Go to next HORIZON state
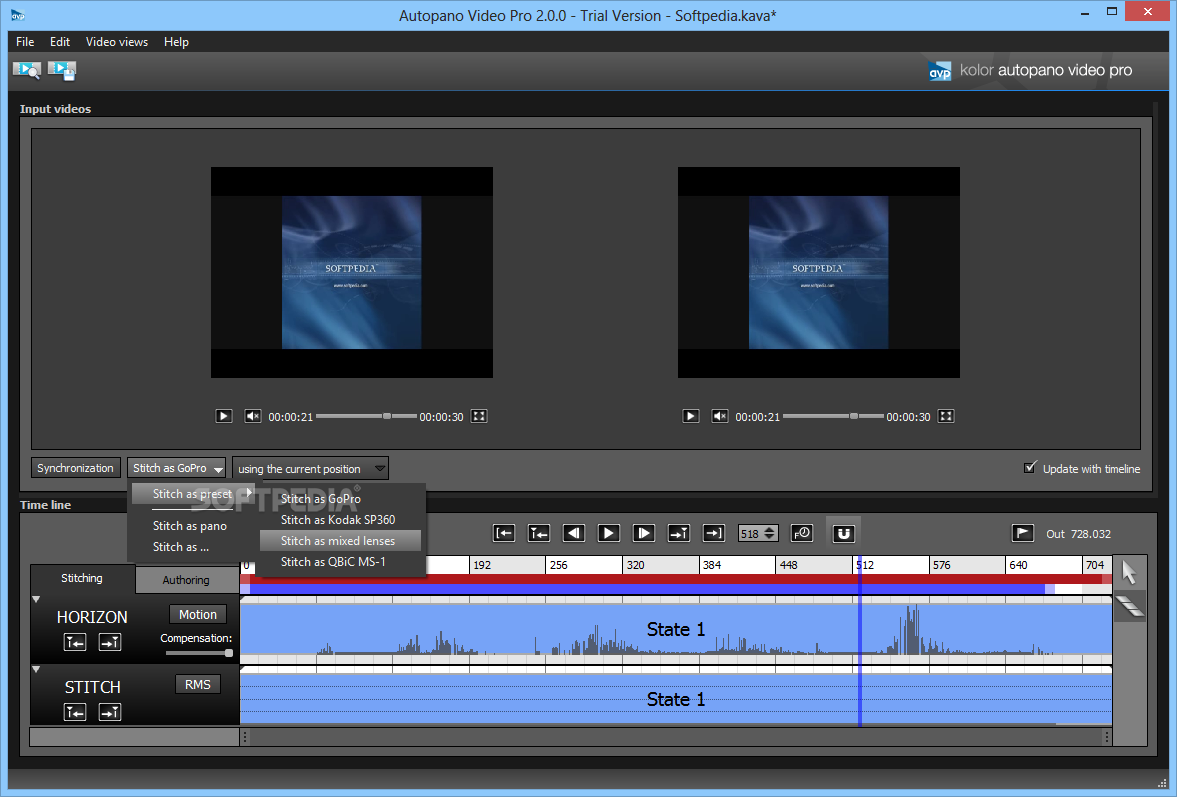 point(110,642)
